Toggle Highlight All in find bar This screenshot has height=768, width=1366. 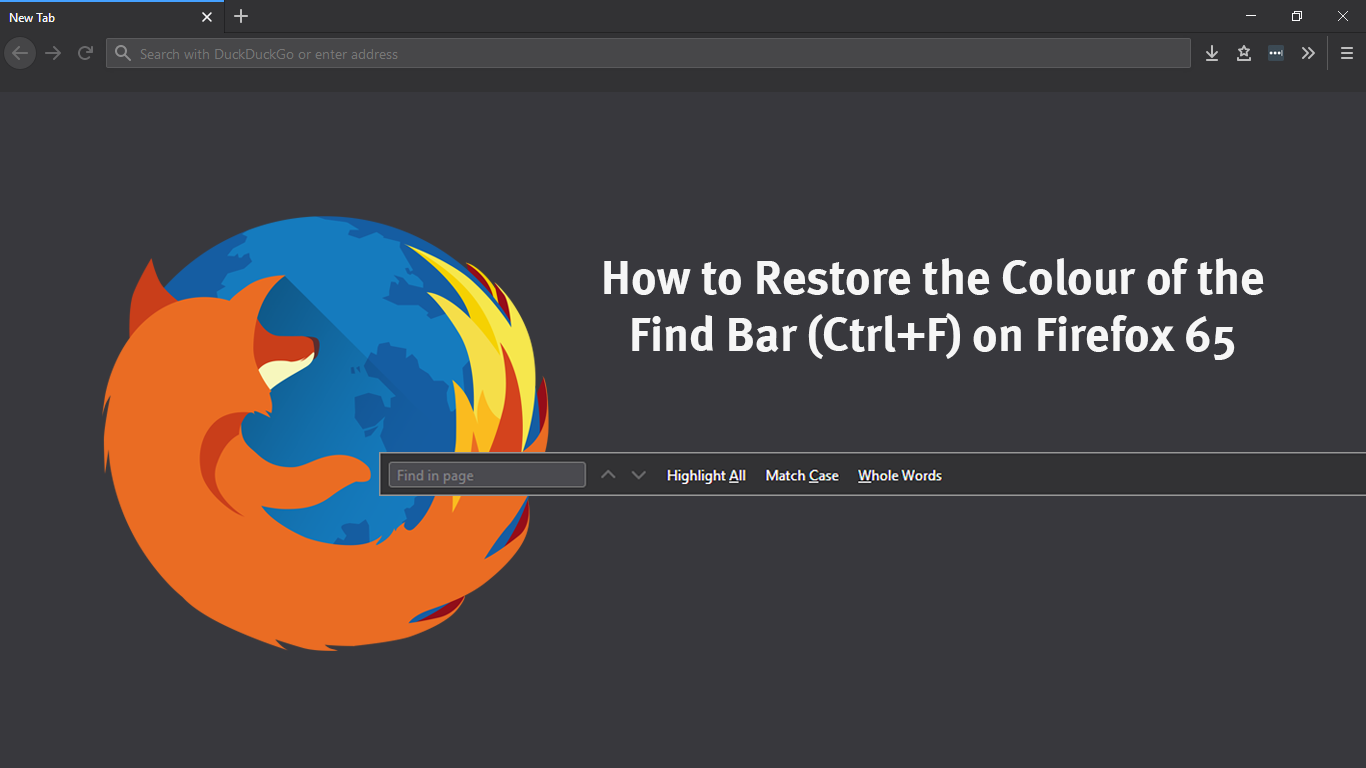point(706,475)
